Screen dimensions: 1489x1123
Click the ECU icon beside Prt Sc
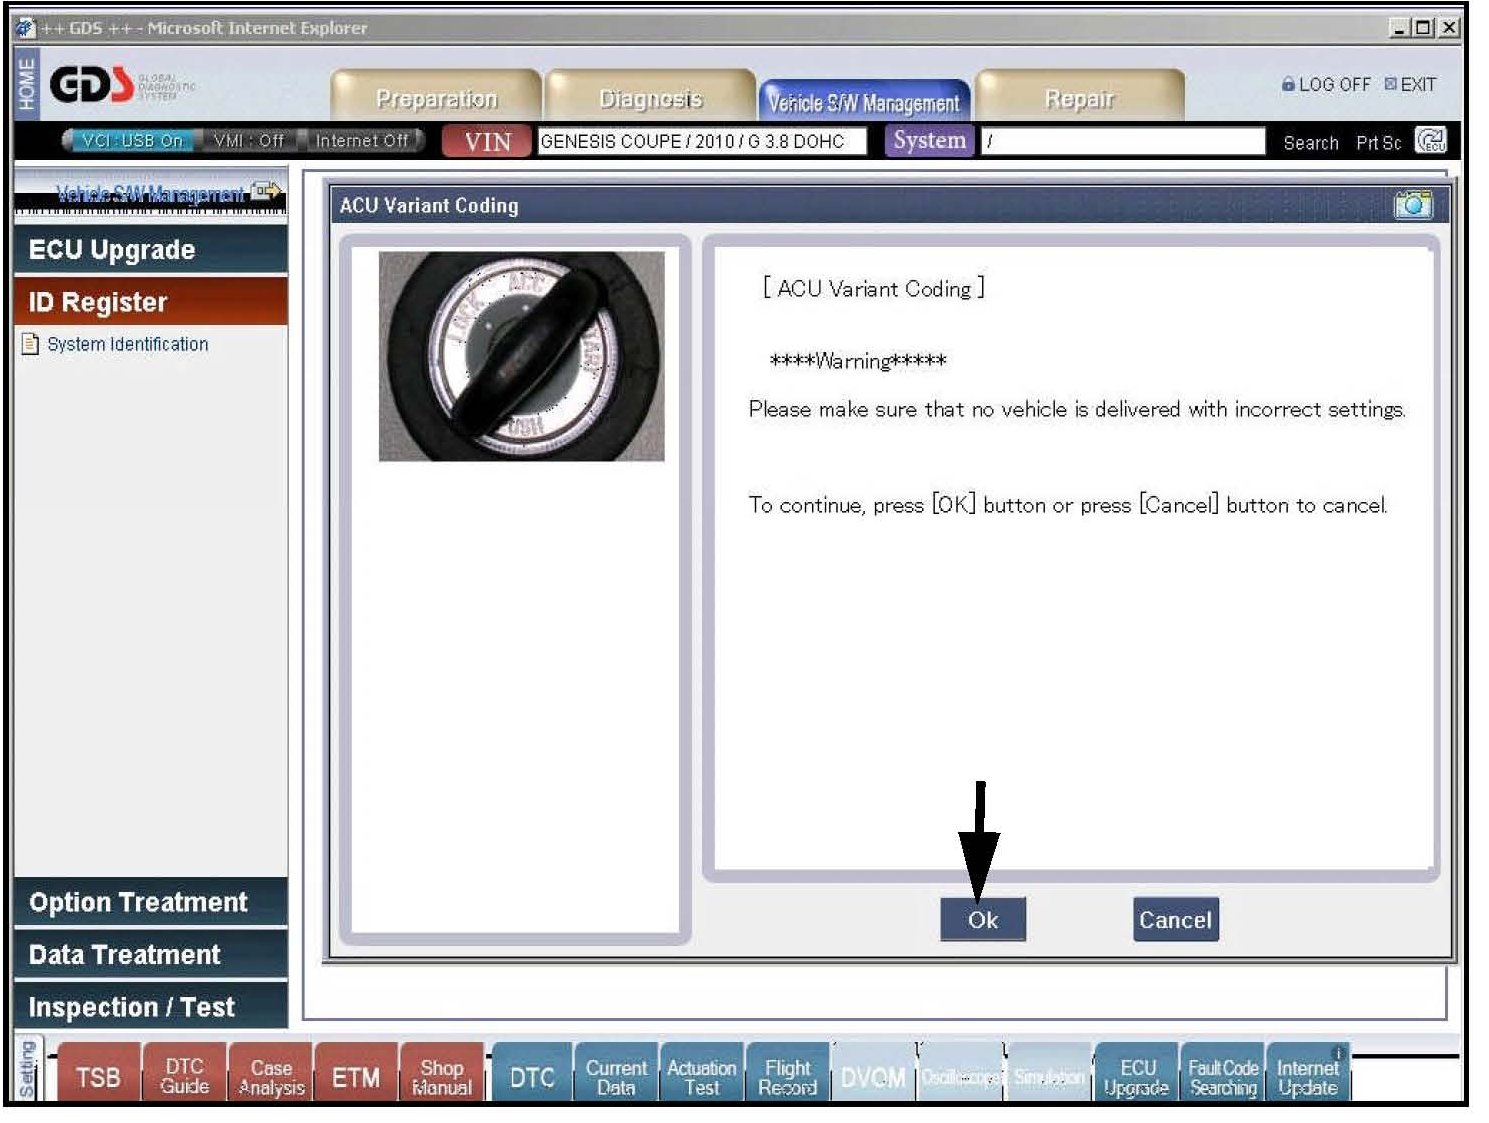tap(1431, 141)
